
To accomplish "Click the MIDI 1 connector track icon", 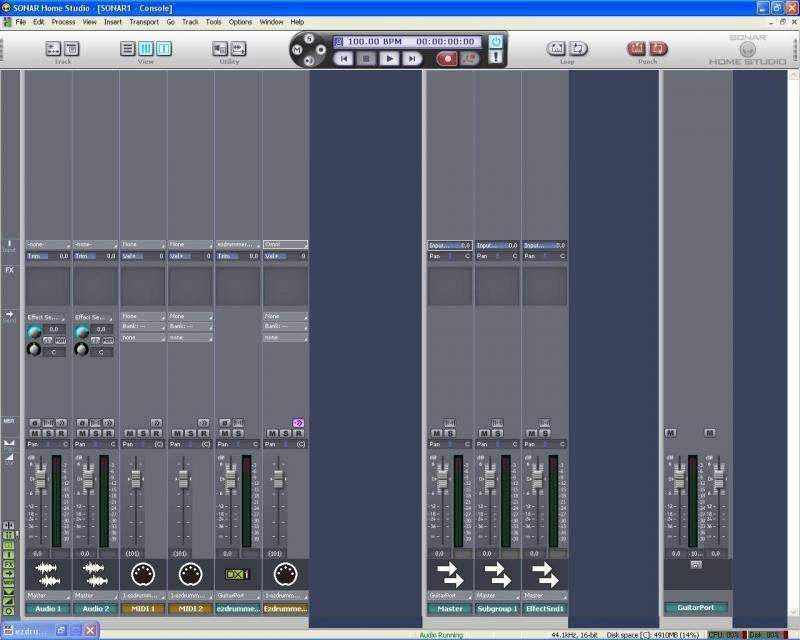I will pos(143,574).
